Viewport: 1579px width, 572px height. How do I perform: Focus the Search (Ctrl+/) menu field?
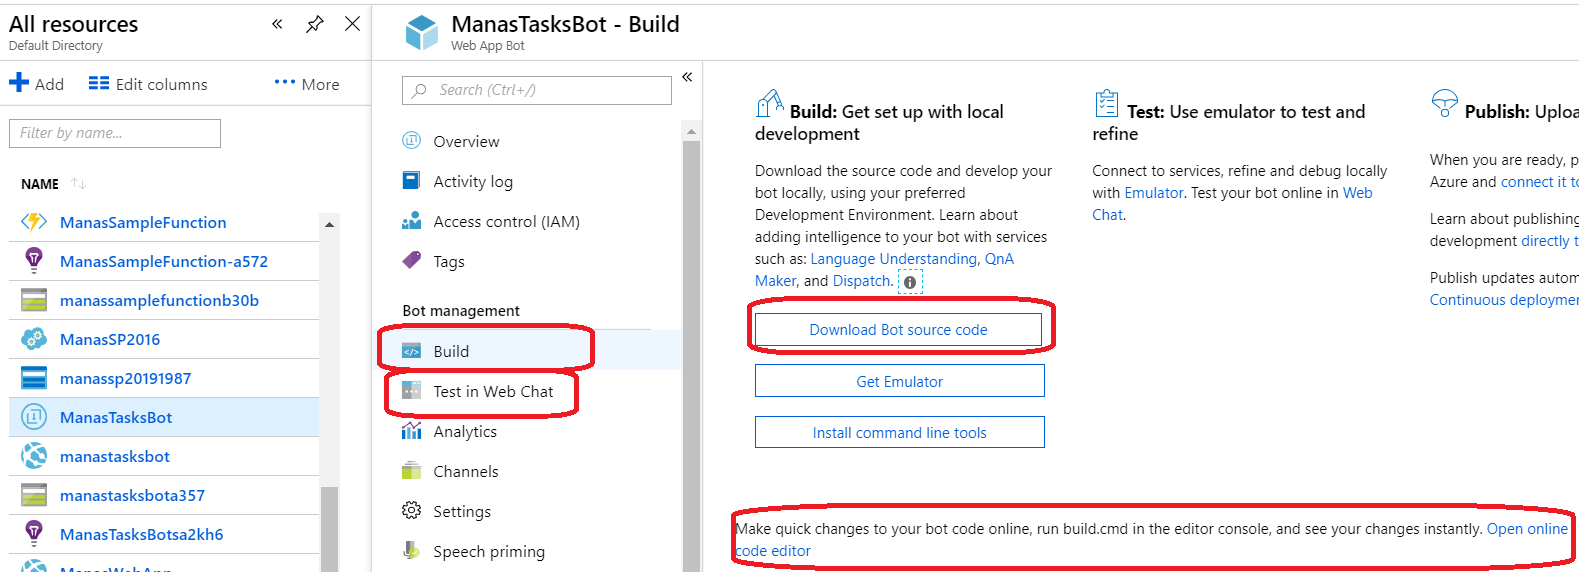(x=536, y=90)
